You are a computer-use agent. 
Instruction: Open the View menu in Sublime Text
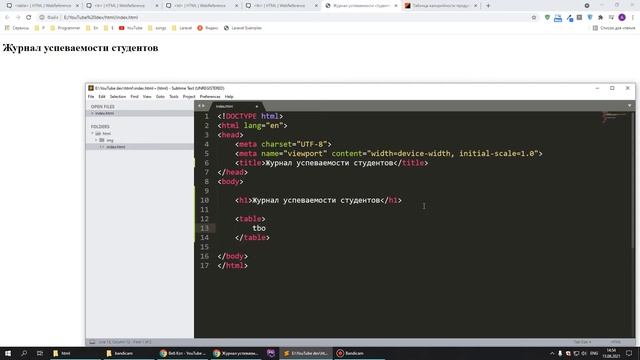point(147,97)
